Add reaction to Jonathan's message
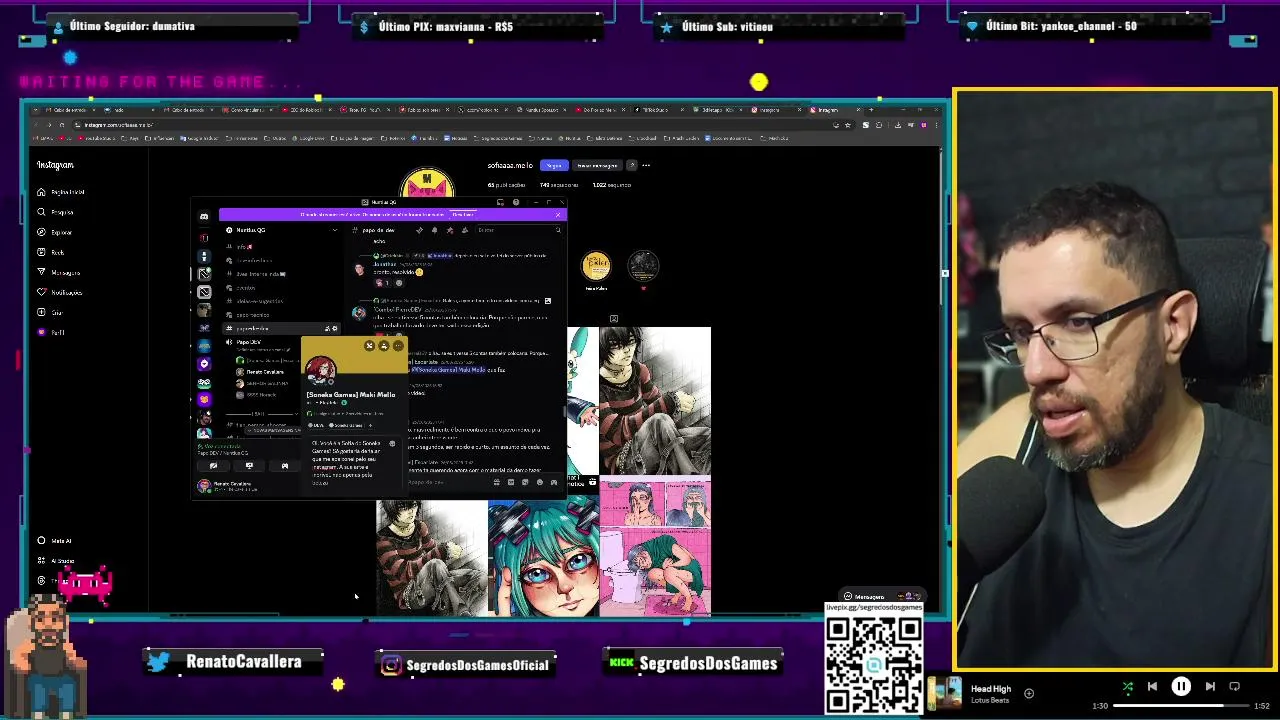 (x=397, y=283)
